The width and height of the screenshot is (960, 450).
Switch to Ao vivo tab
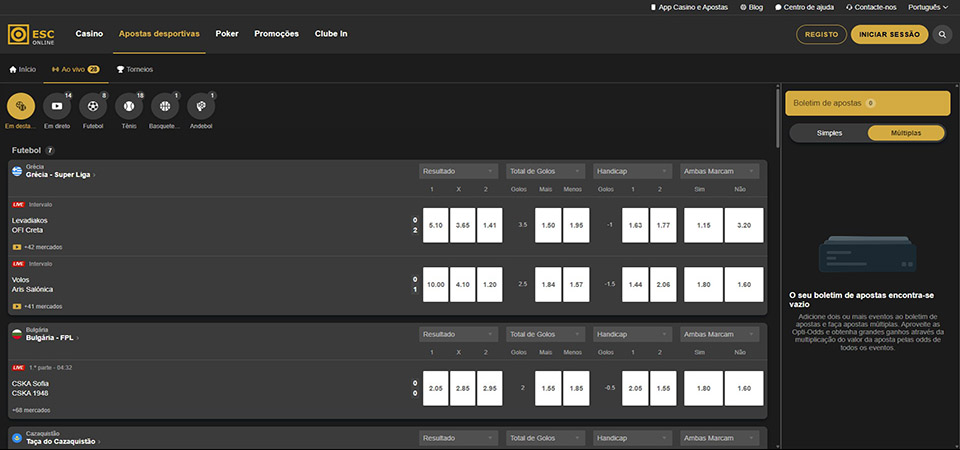pyautogui.click(x=76, y=70)
